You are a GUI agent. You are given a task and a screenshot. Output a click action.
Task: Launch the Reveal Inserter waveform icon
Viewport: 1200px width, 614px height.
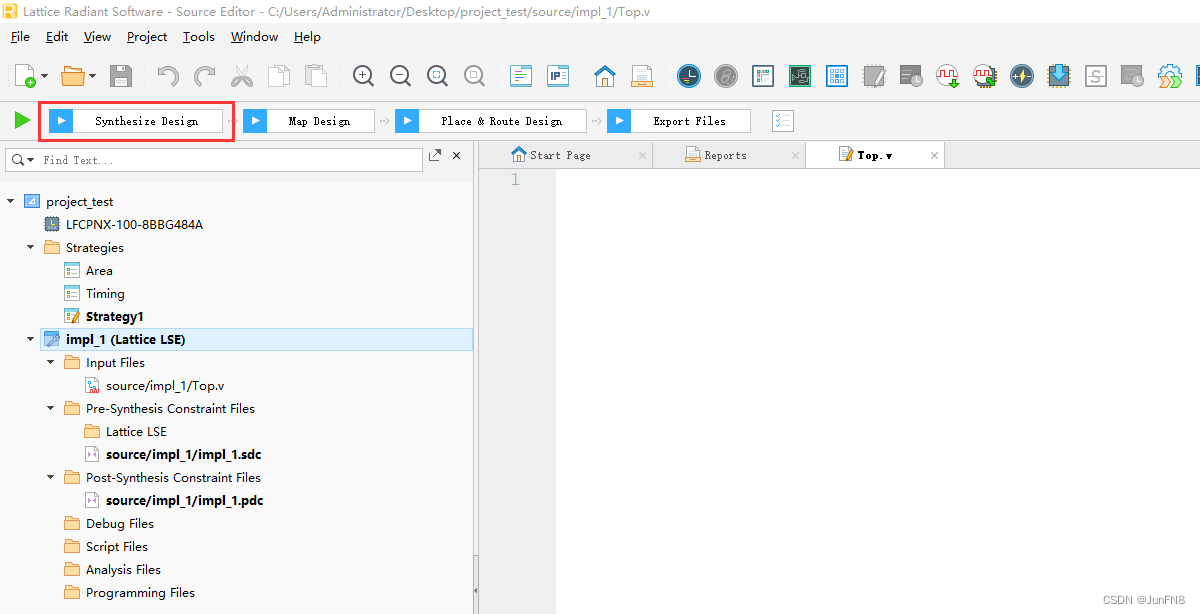coord(947,75)
